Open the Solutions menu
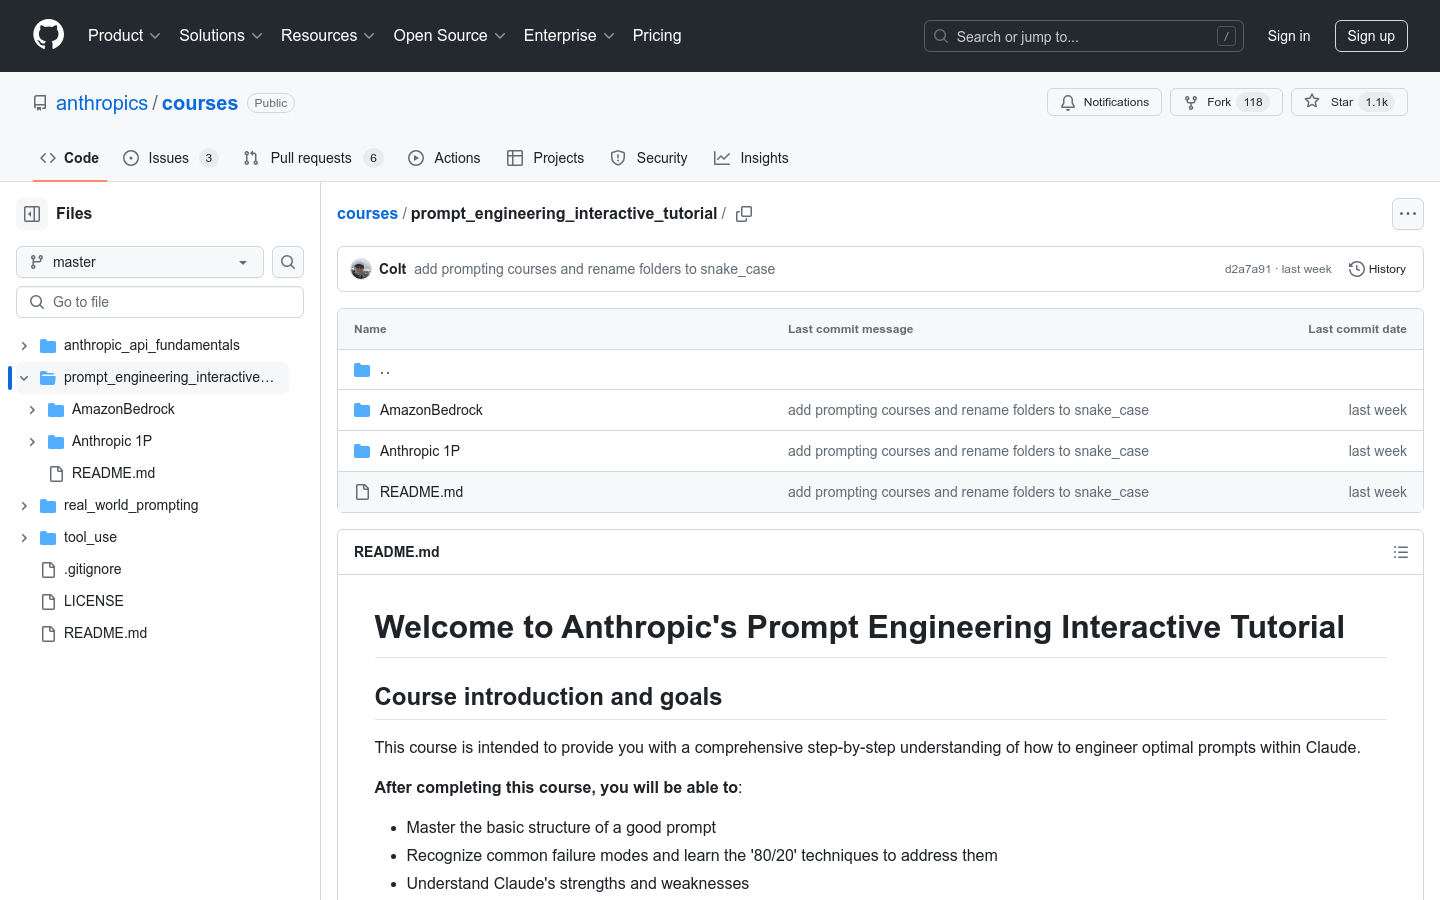 pos(220,35)
